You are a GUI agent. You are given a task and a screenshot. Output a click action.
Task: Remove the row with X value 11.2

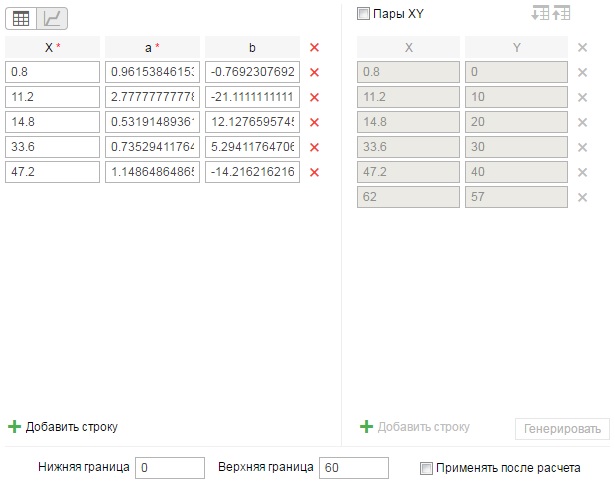(x=314, y=97)
